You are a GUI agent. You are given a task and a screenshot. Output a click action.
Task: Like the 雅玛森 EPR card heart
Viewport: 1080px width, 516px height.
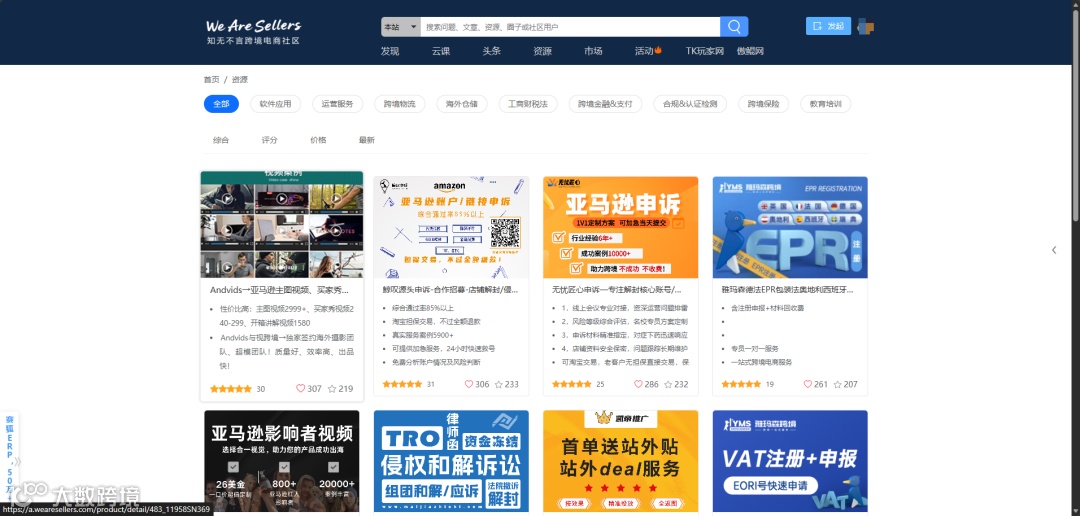point(808,384)
